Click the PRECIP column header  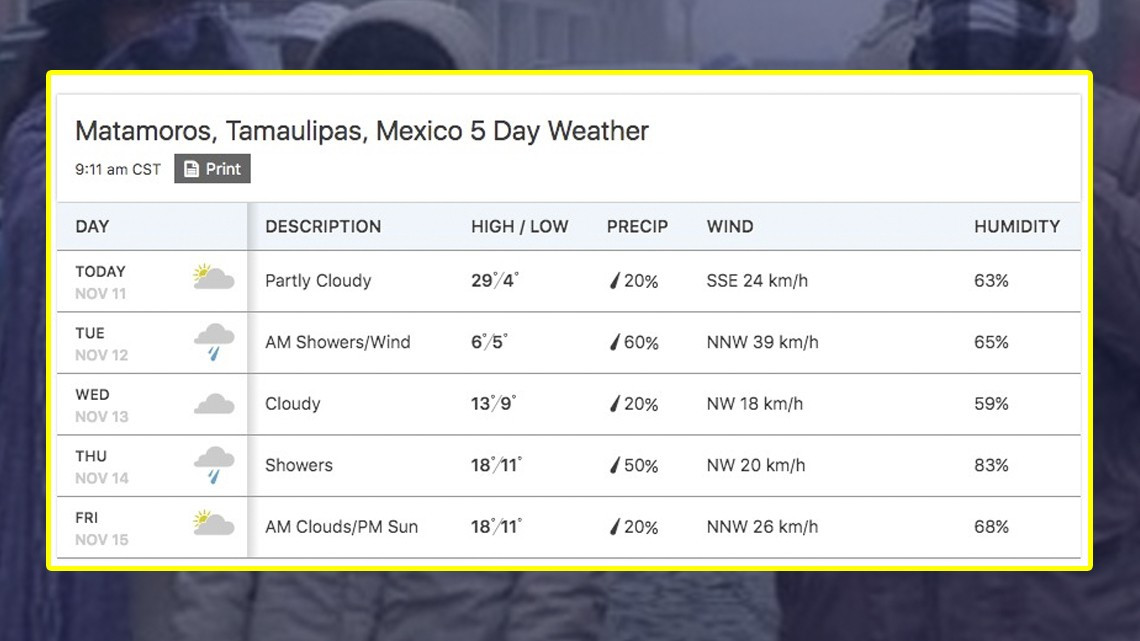[x=637, y=227]
